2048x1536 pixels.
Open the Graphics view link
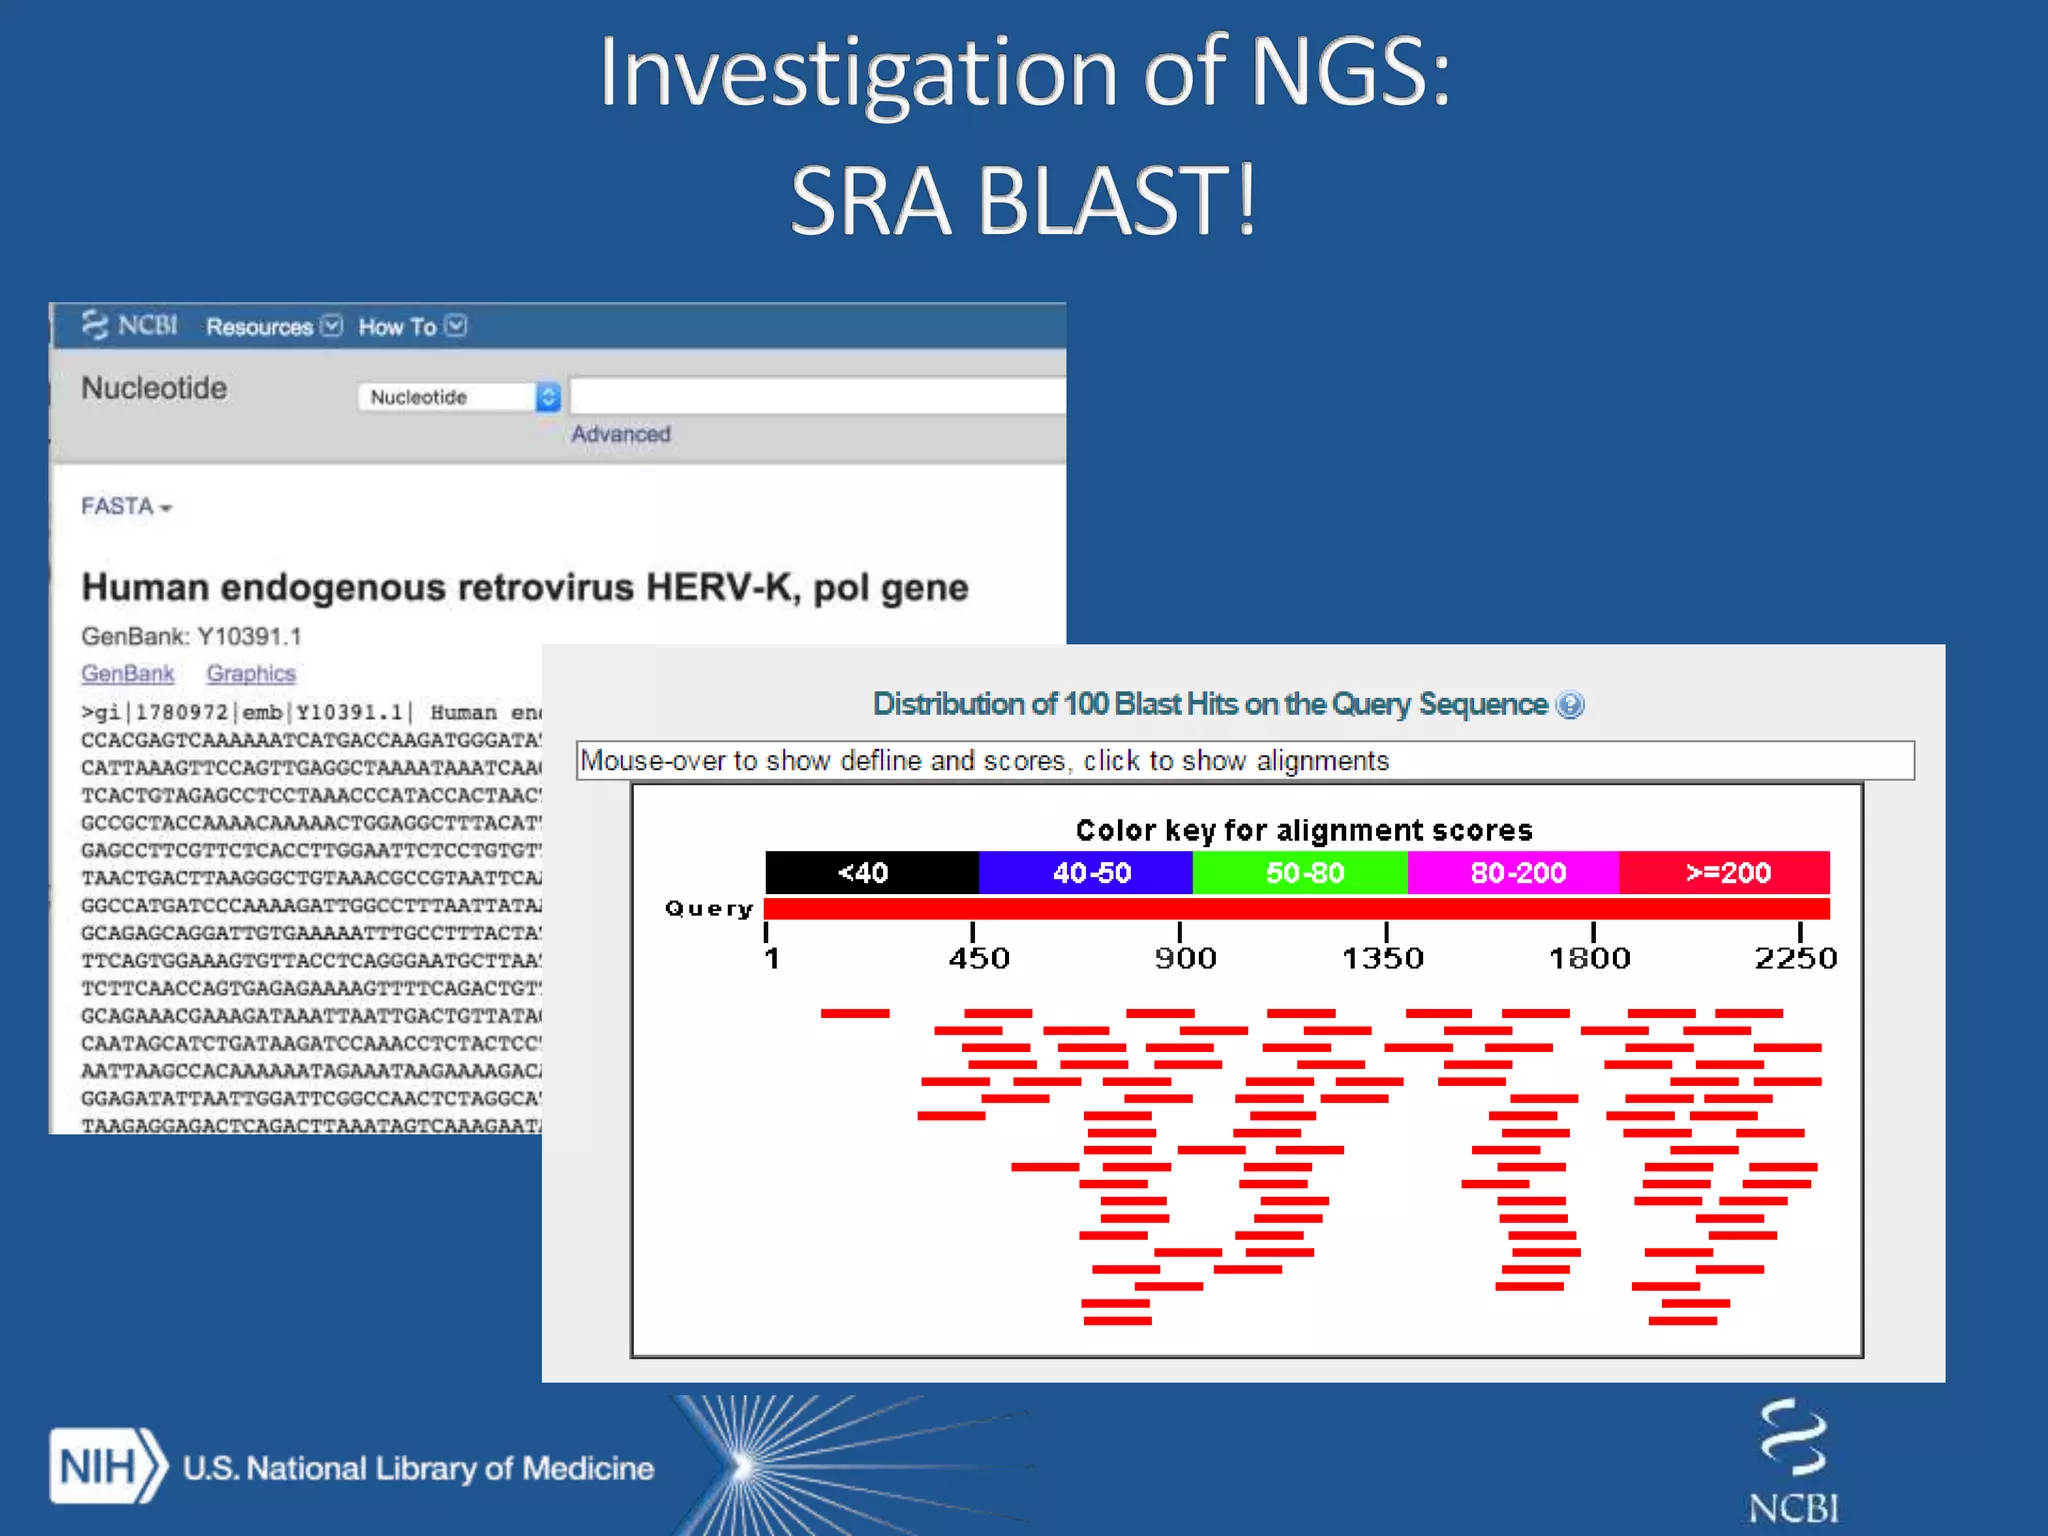tap(251, 674)
